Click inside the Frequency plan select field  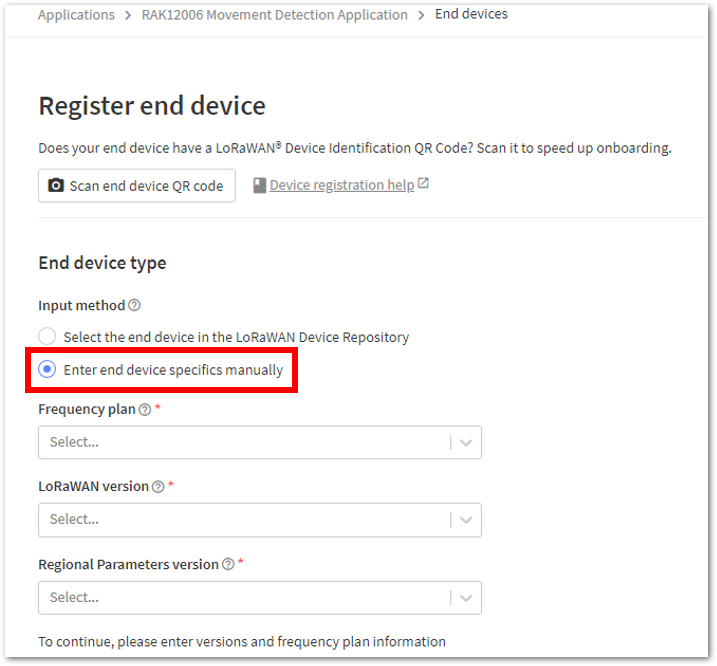coord(260,442)
